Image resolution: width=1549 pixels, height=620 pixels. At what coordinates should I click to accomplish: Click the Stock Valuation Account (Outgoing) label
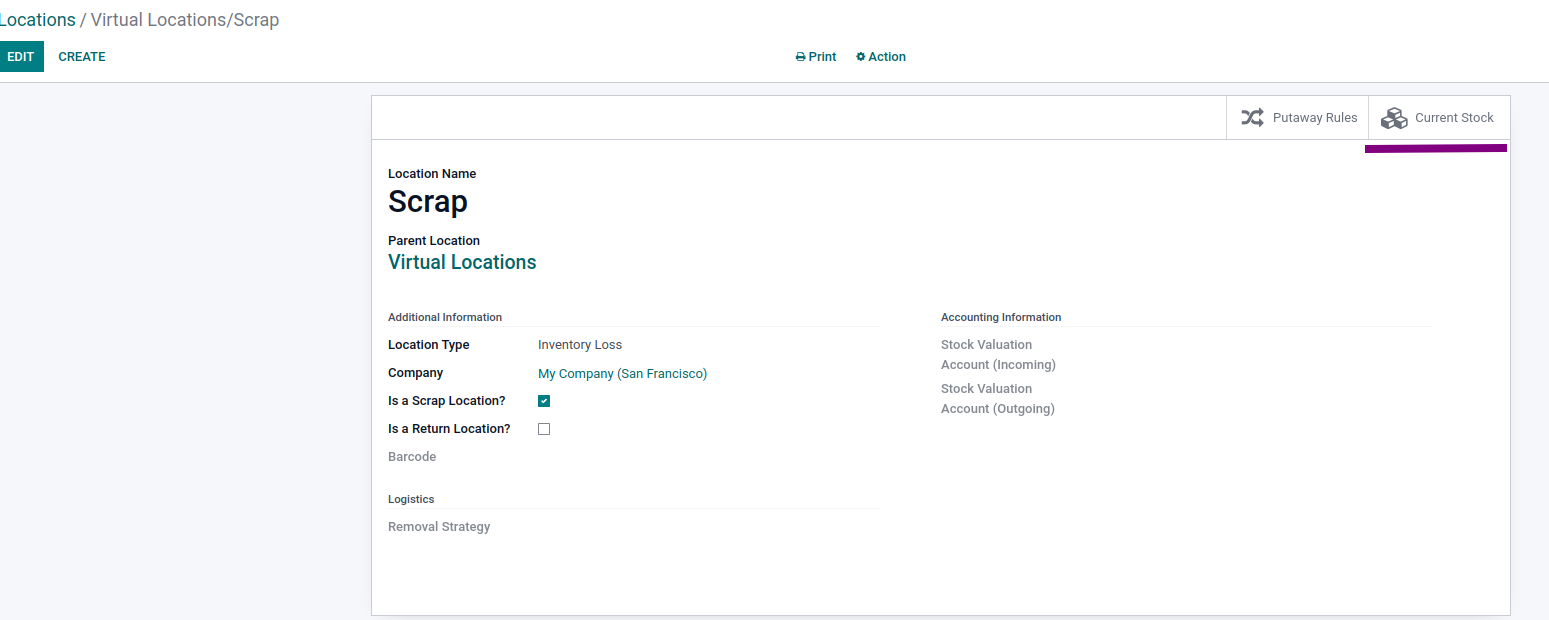[998, 399]
